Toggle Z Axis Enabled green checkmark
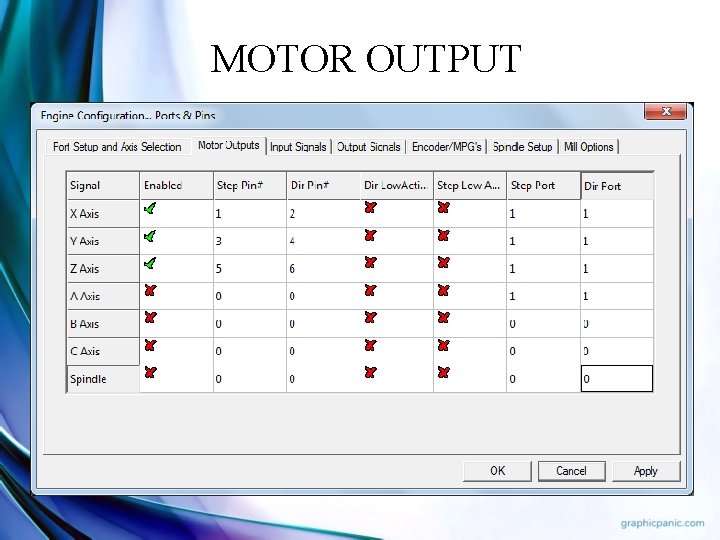 (150, 264)
